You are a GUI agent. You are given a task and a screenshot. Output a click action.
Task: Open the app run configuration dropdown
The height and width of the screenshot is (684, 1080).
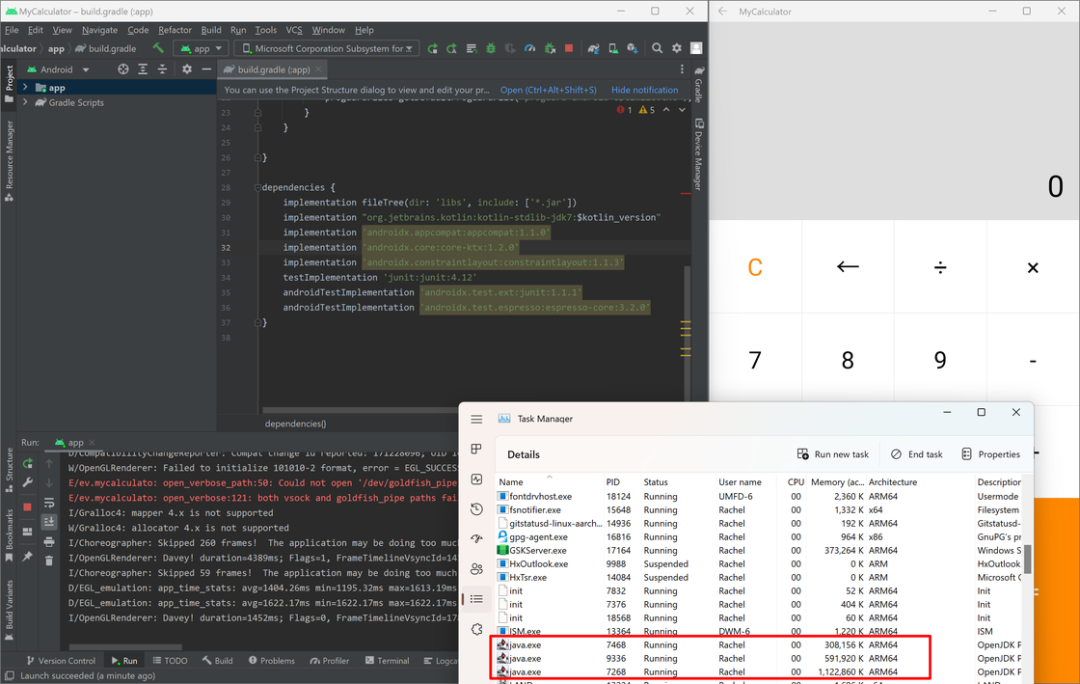(201, 48)
